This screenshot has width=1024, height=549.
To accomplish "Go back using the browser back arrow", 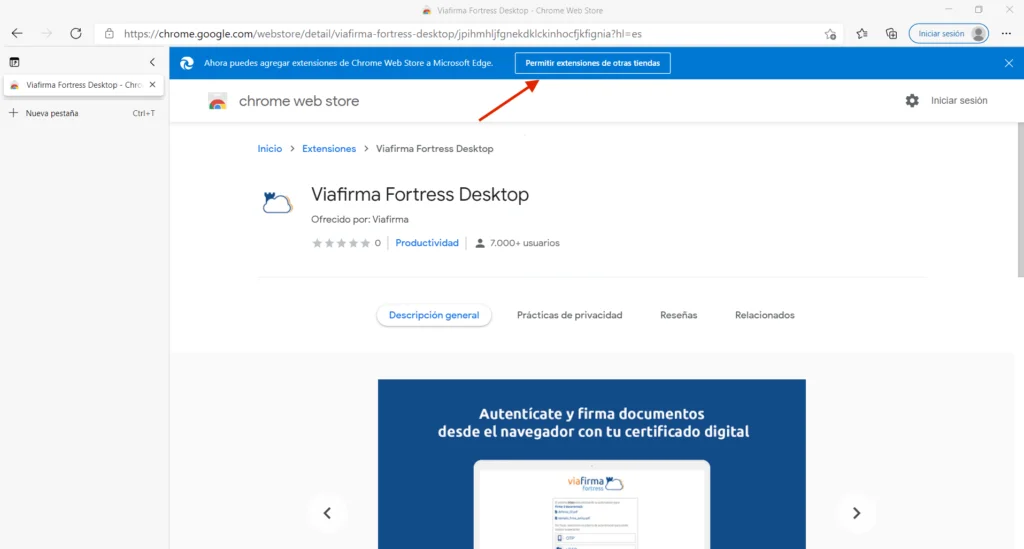I will (x=17, y=33).
